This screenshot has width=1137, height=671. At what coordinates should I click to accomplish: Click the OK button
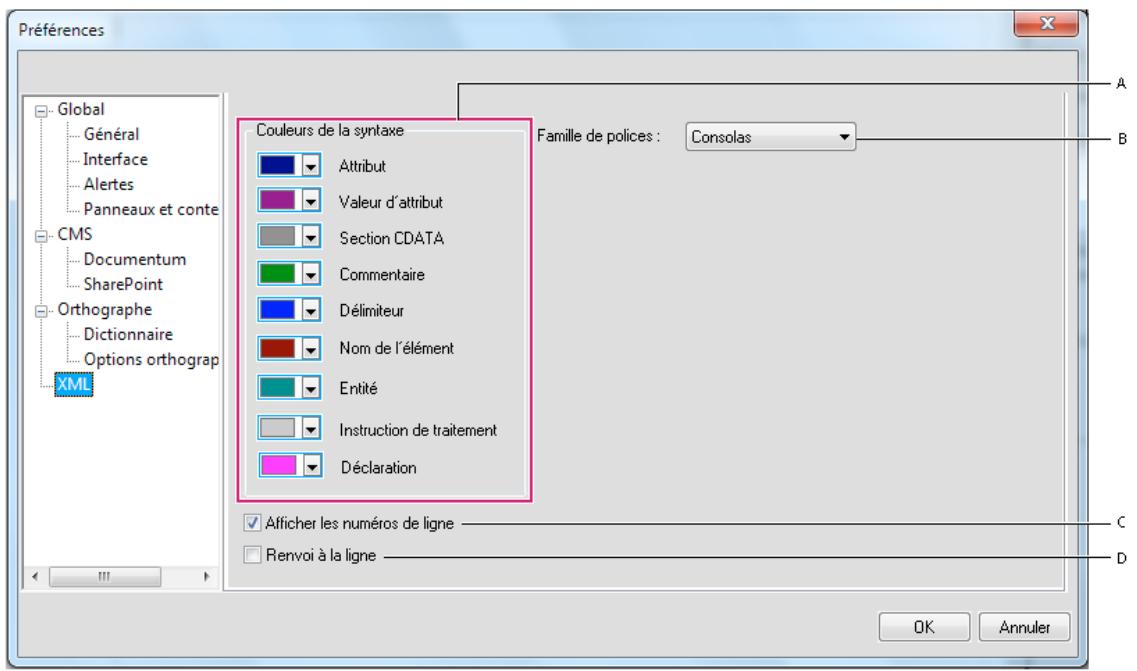click(x=924, y=627)
